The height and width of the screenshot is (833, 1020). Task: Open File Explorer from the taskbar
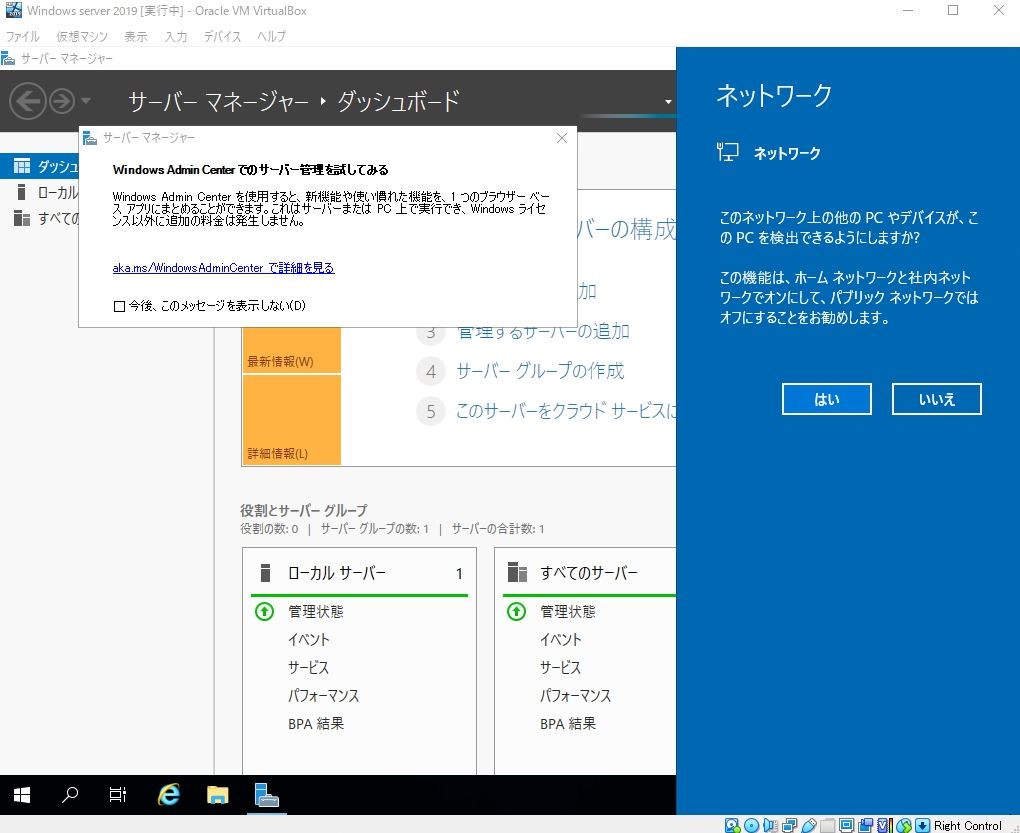click(217, 795)
